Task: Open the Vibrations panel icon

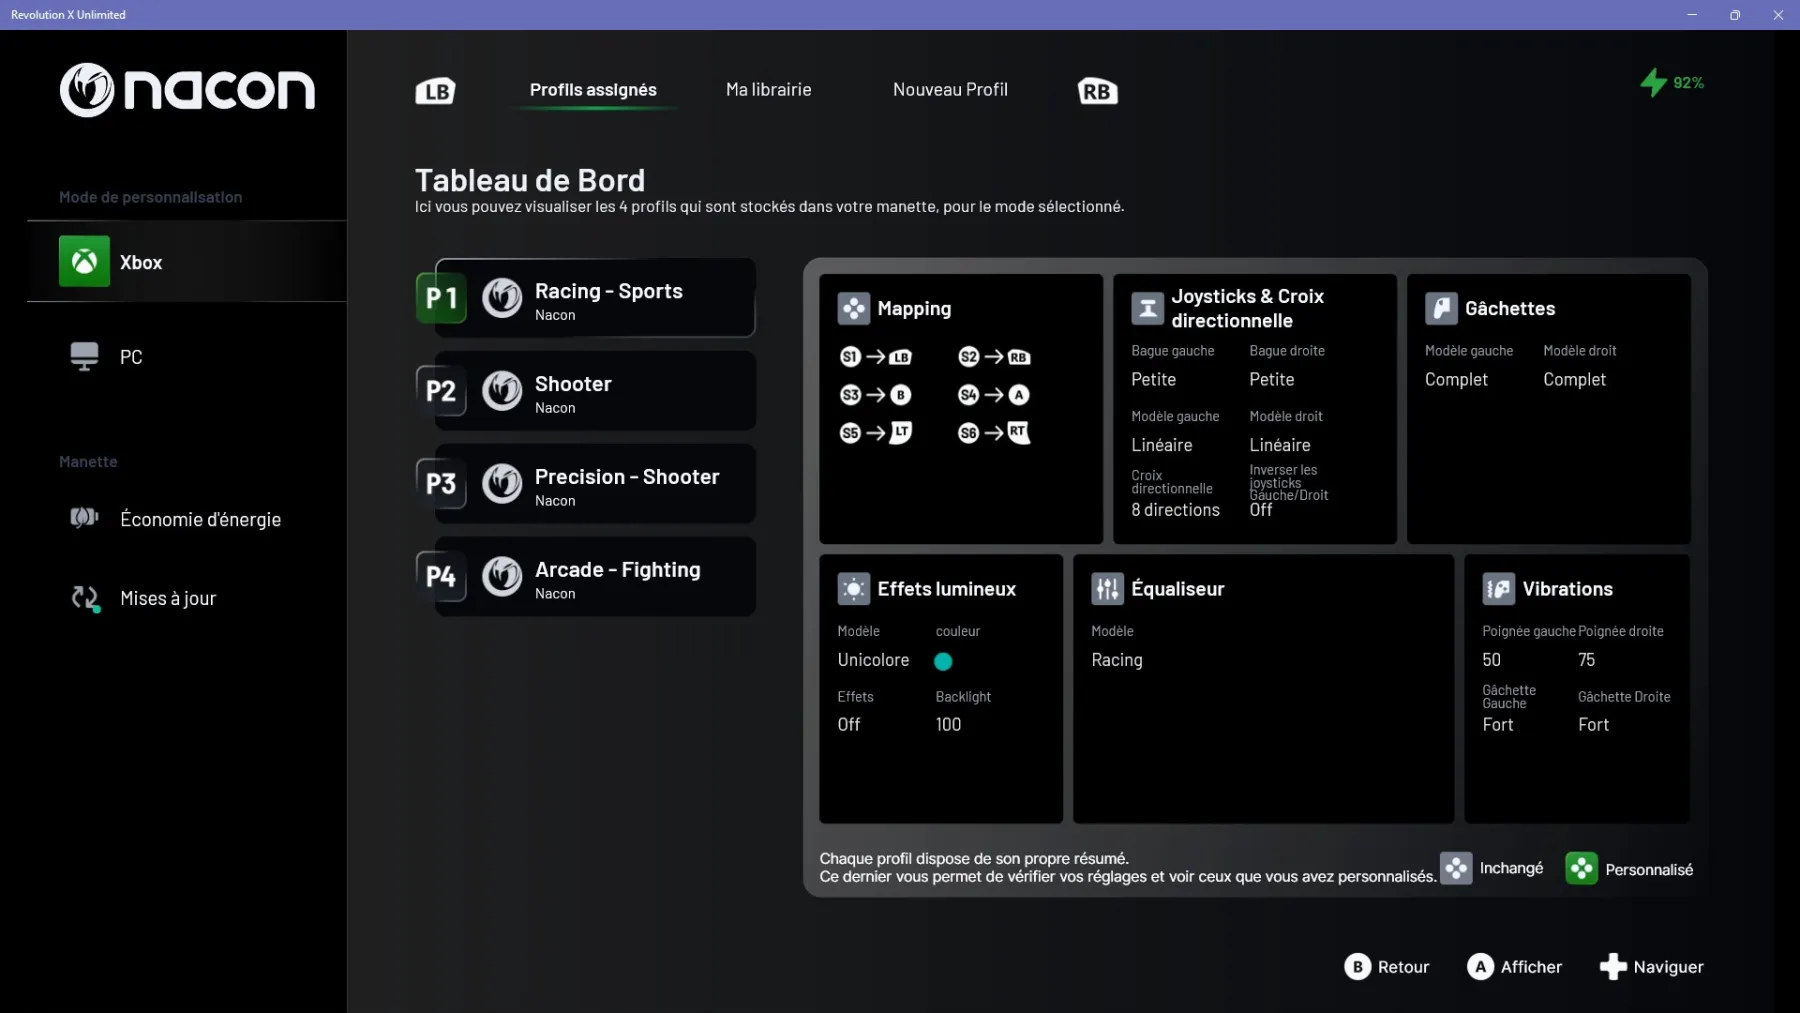Action: tap(1498, 589)
